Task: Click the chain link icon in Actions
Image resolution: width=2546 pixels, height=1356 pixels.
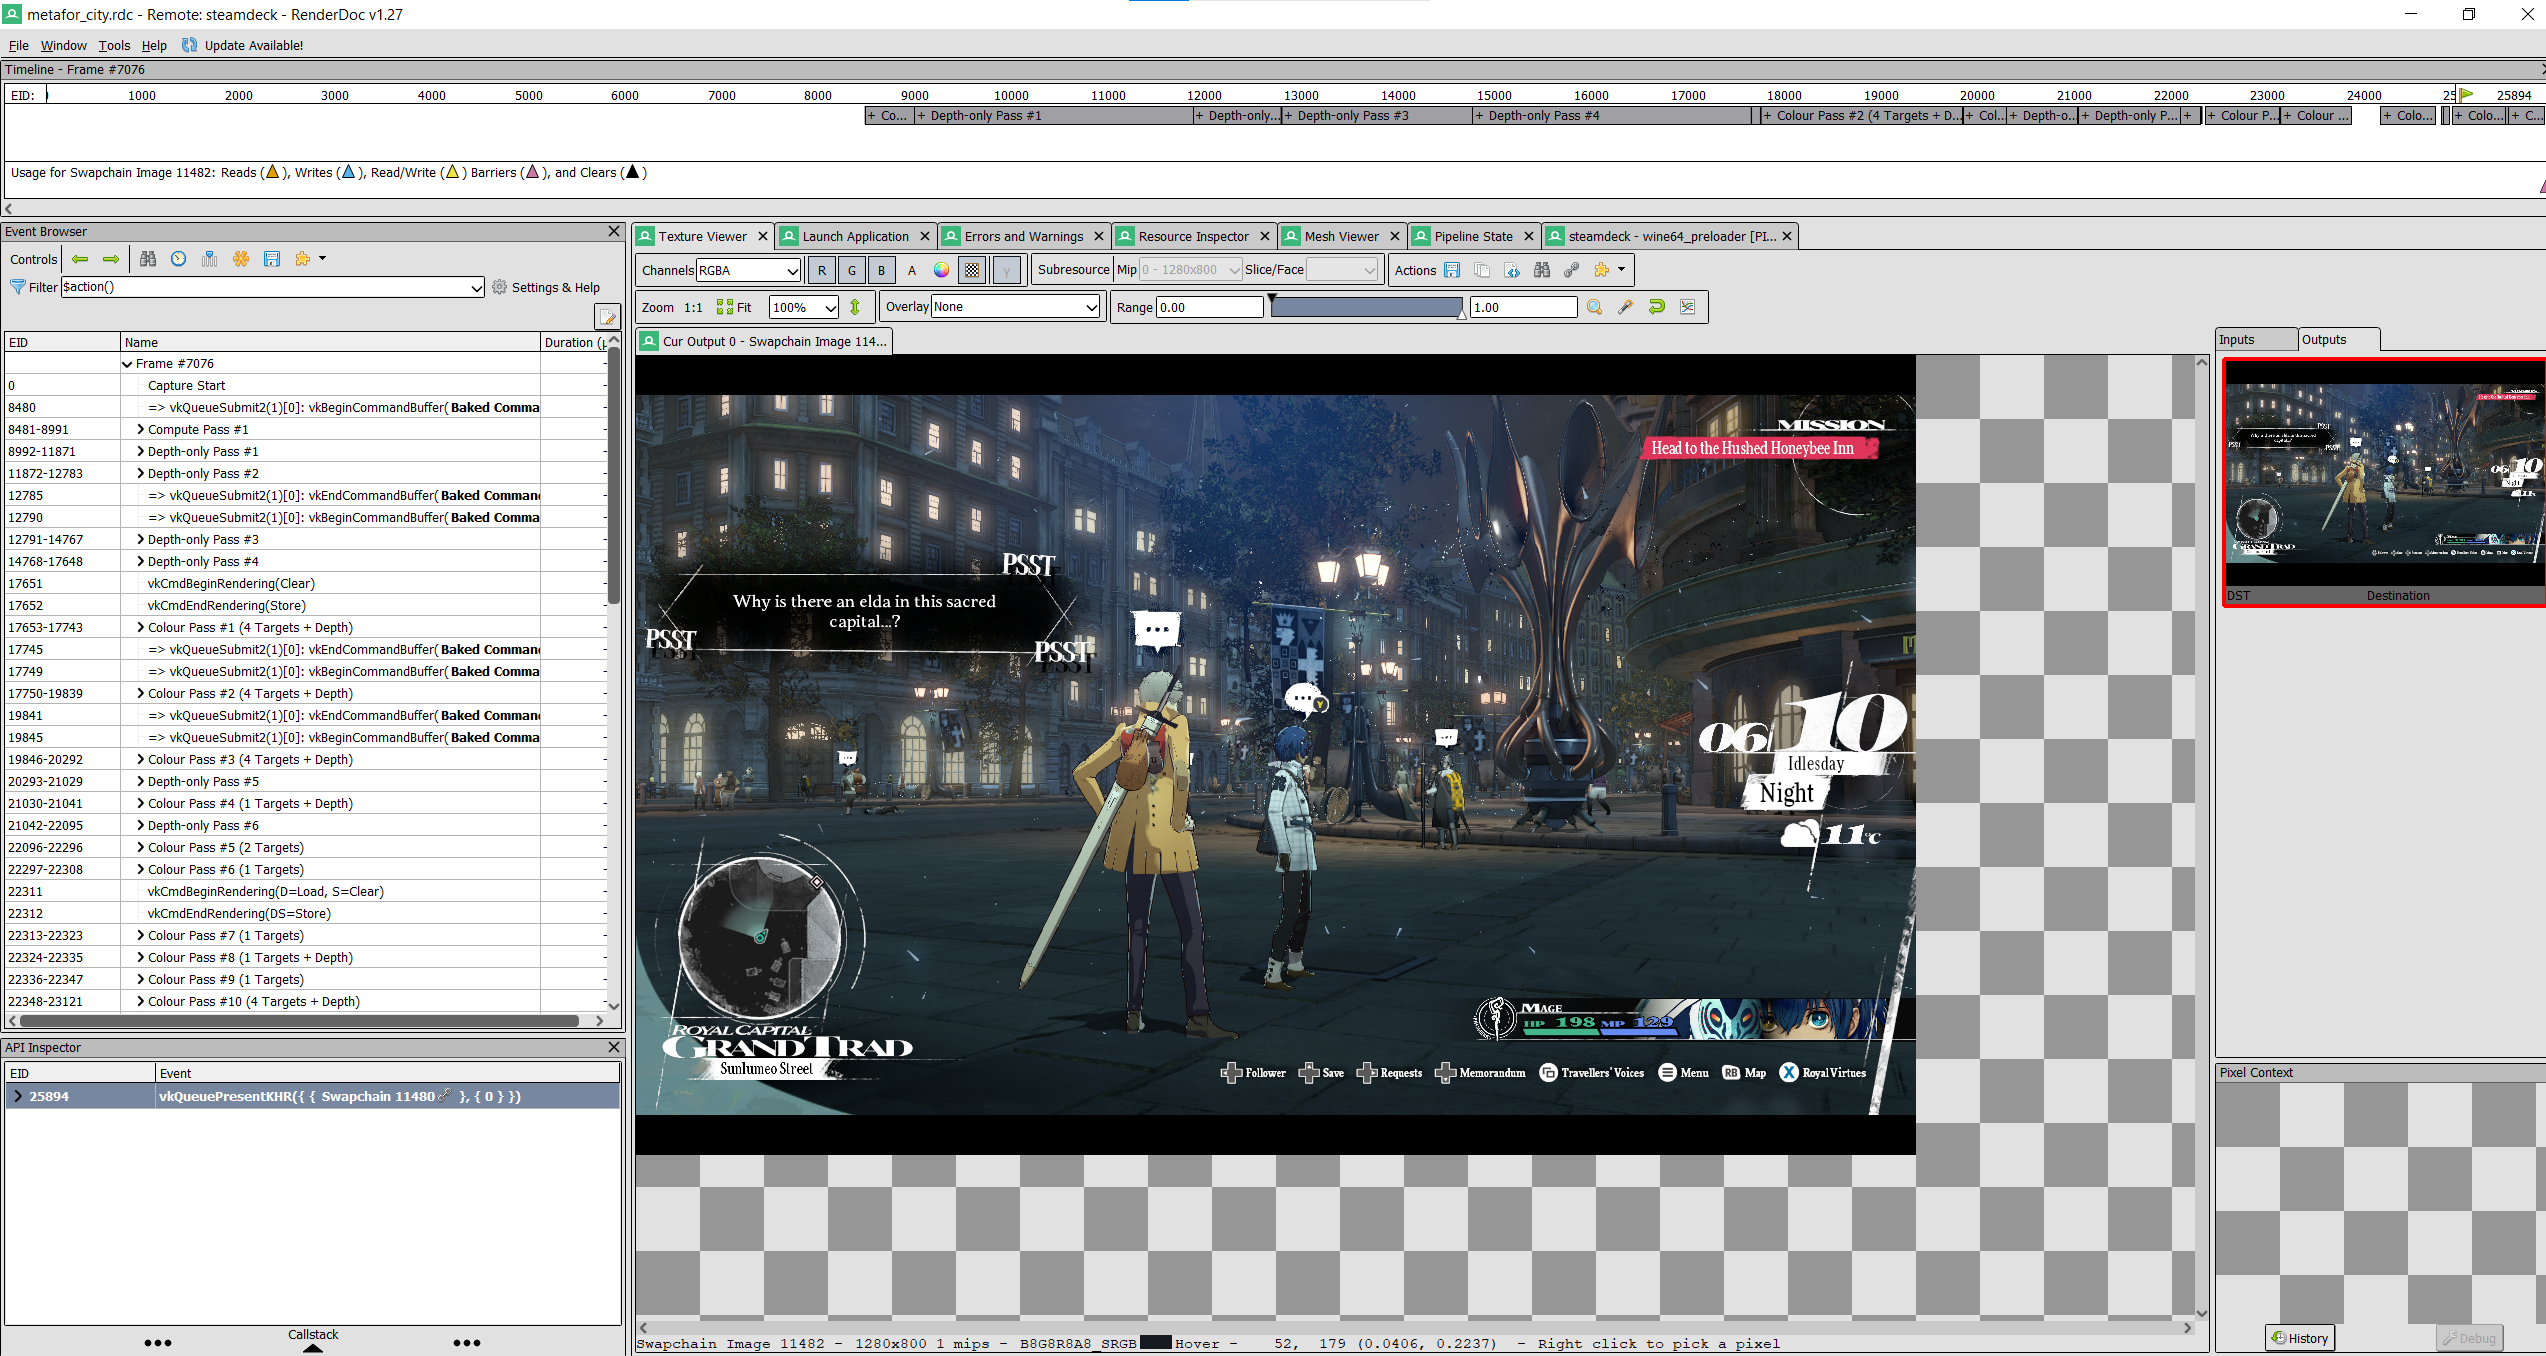Action: tap(1572, 270)
